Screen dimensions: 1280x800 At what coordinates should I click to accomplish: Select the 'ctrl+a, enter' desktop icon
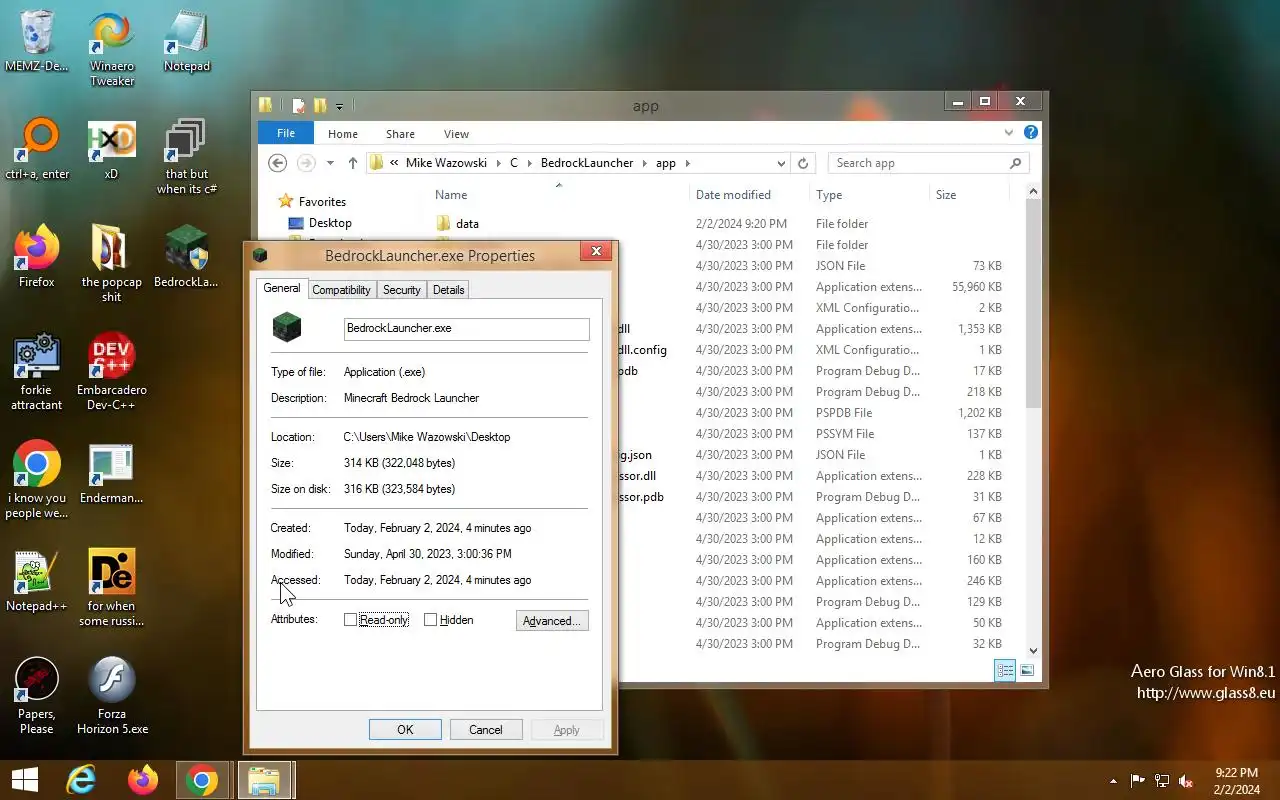pos(37,149)
